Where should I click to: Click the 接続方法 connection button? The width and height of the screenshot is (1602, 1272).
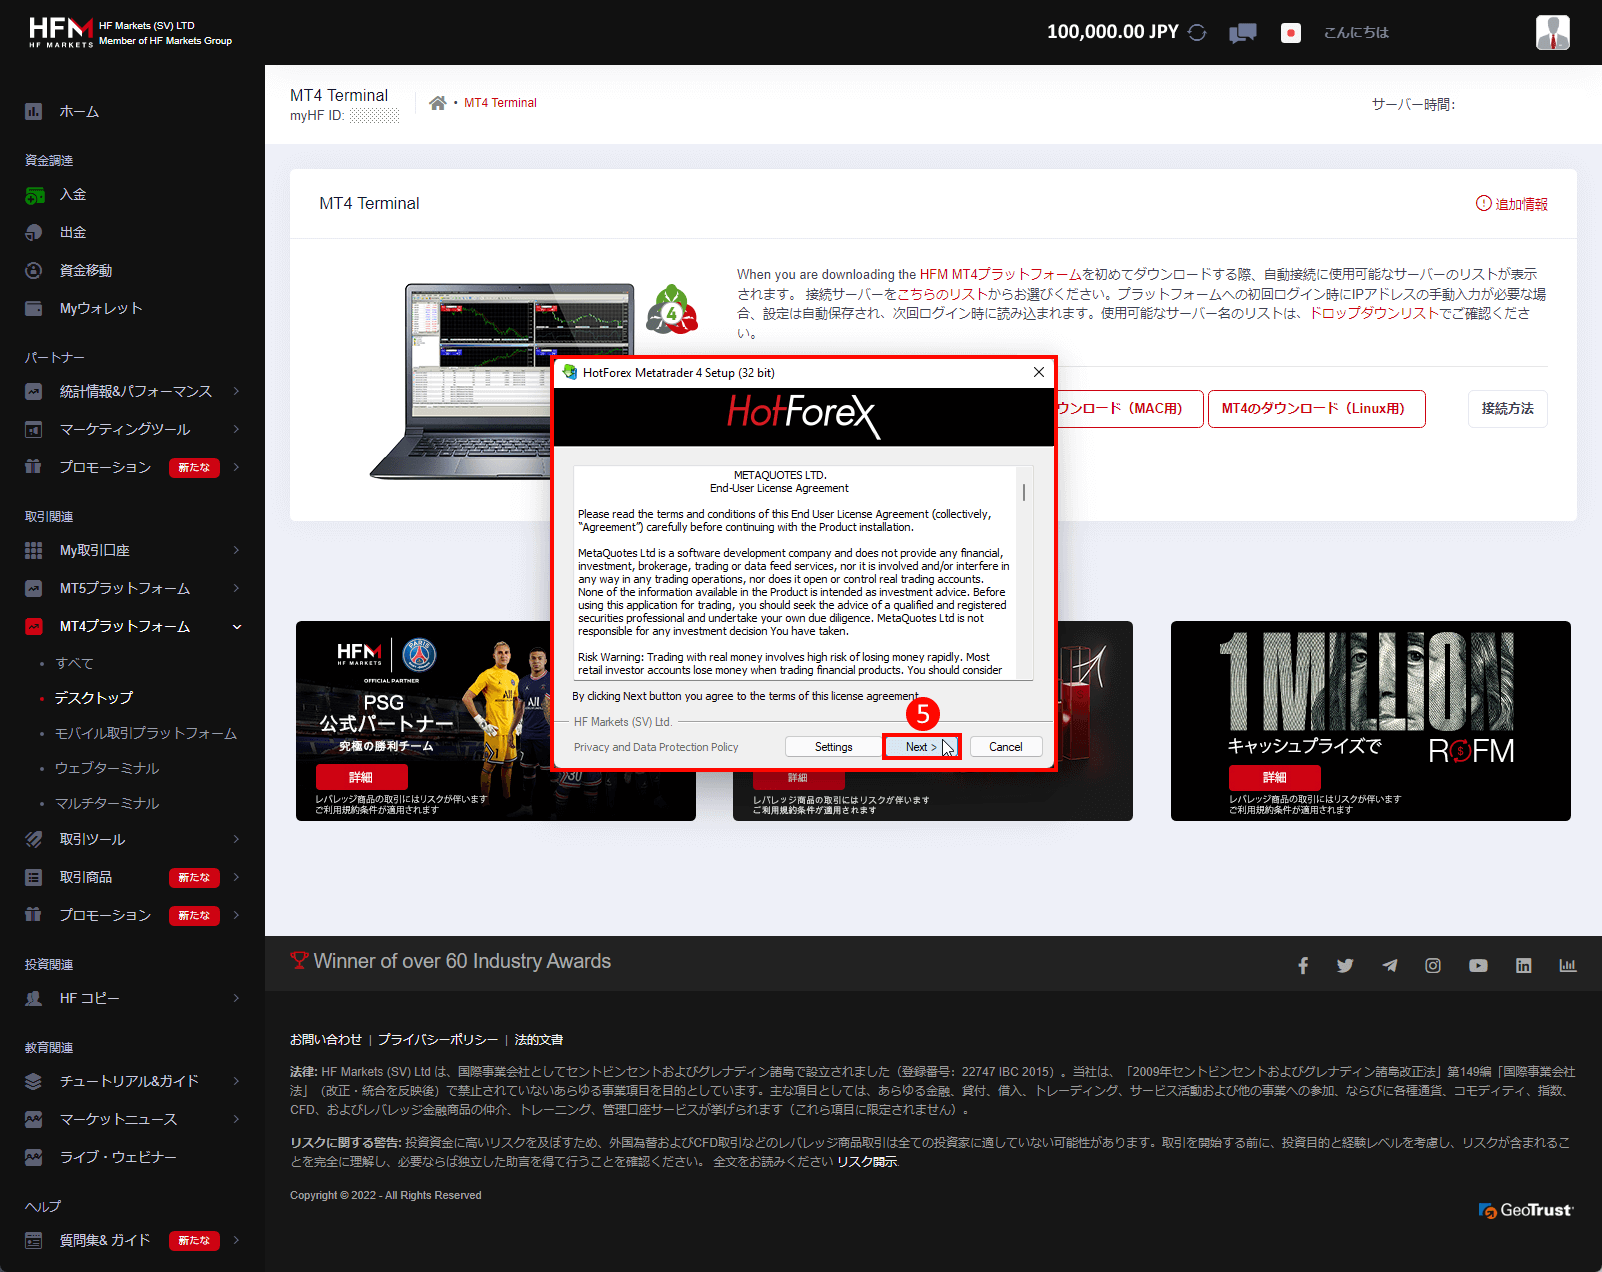pyautogui.click(x=1507, y=408)
